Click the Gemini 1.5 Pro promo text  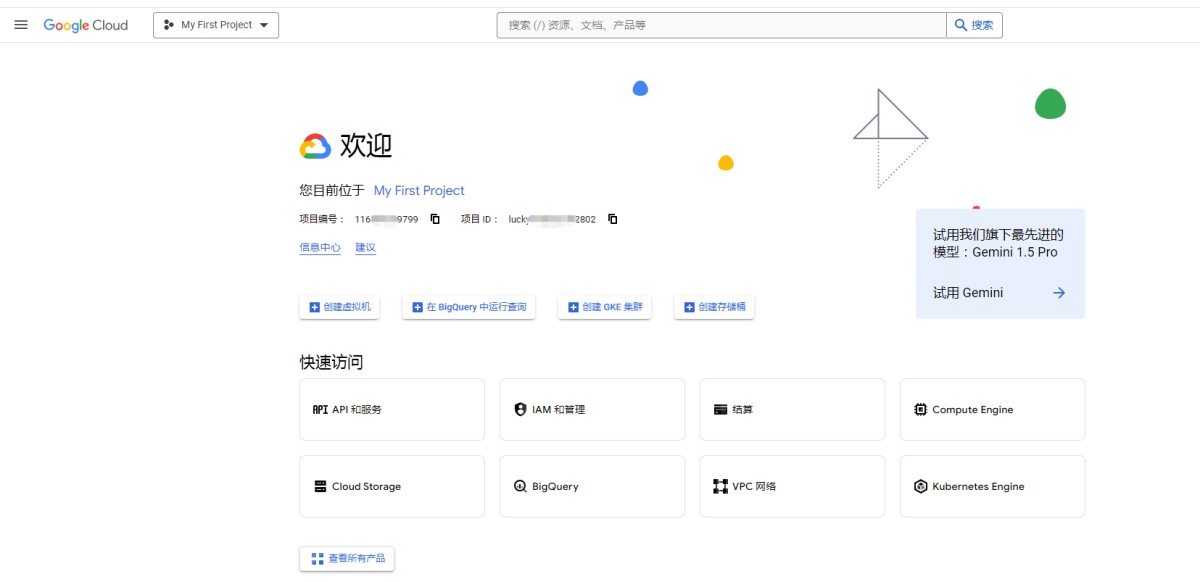[x=996, y=244]
